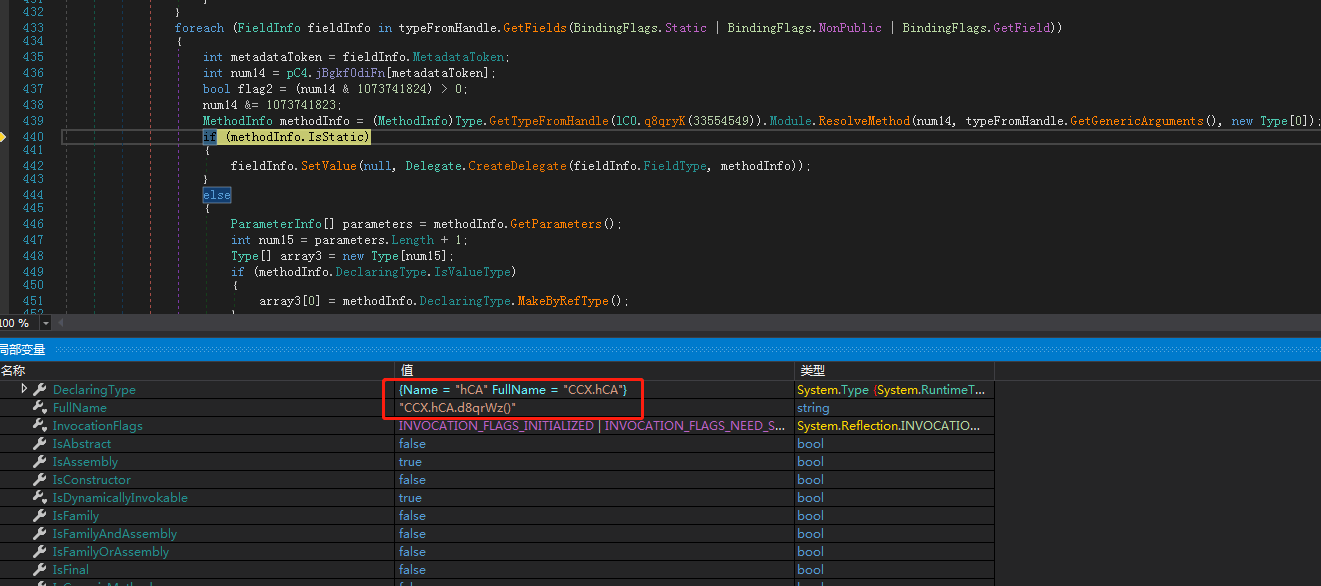Click value "CCX.hCA.d8qrWz()"
This screenshot has width=1321, height=586.
pos(458,407)
